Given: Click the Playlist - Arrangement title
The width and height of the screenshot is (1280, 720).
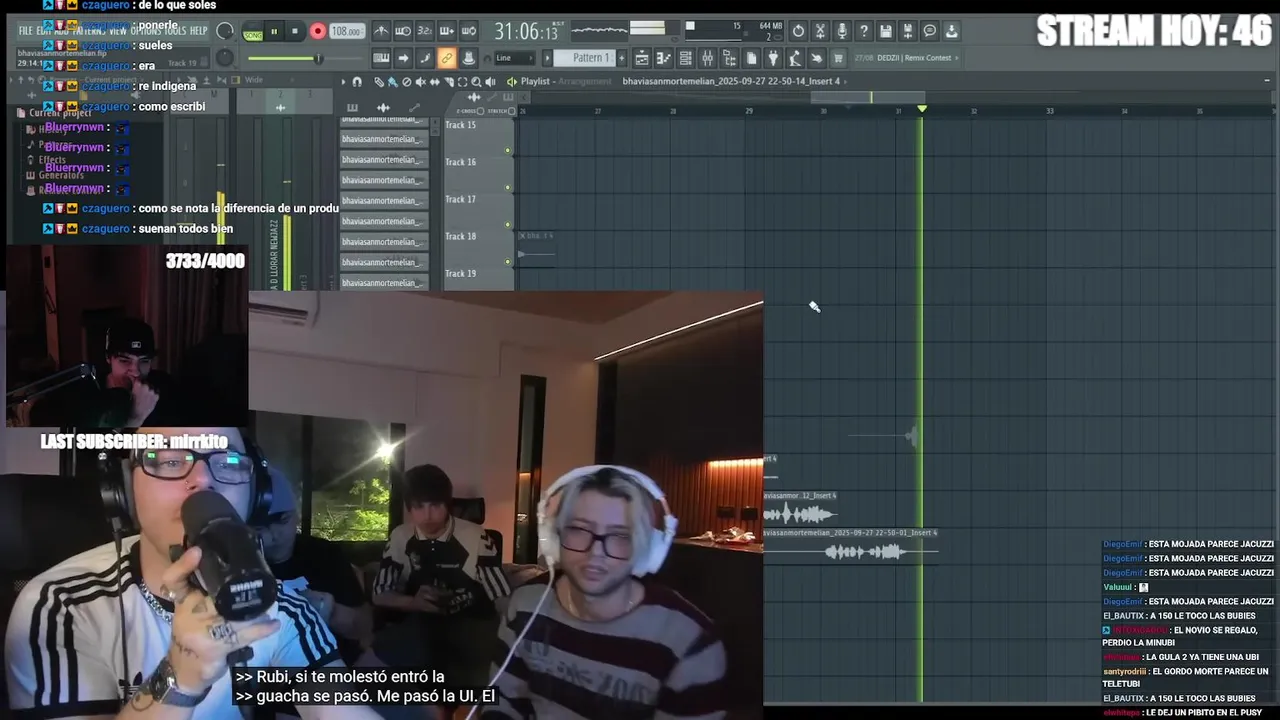Looking at the screenshot, I should [565, 81].
